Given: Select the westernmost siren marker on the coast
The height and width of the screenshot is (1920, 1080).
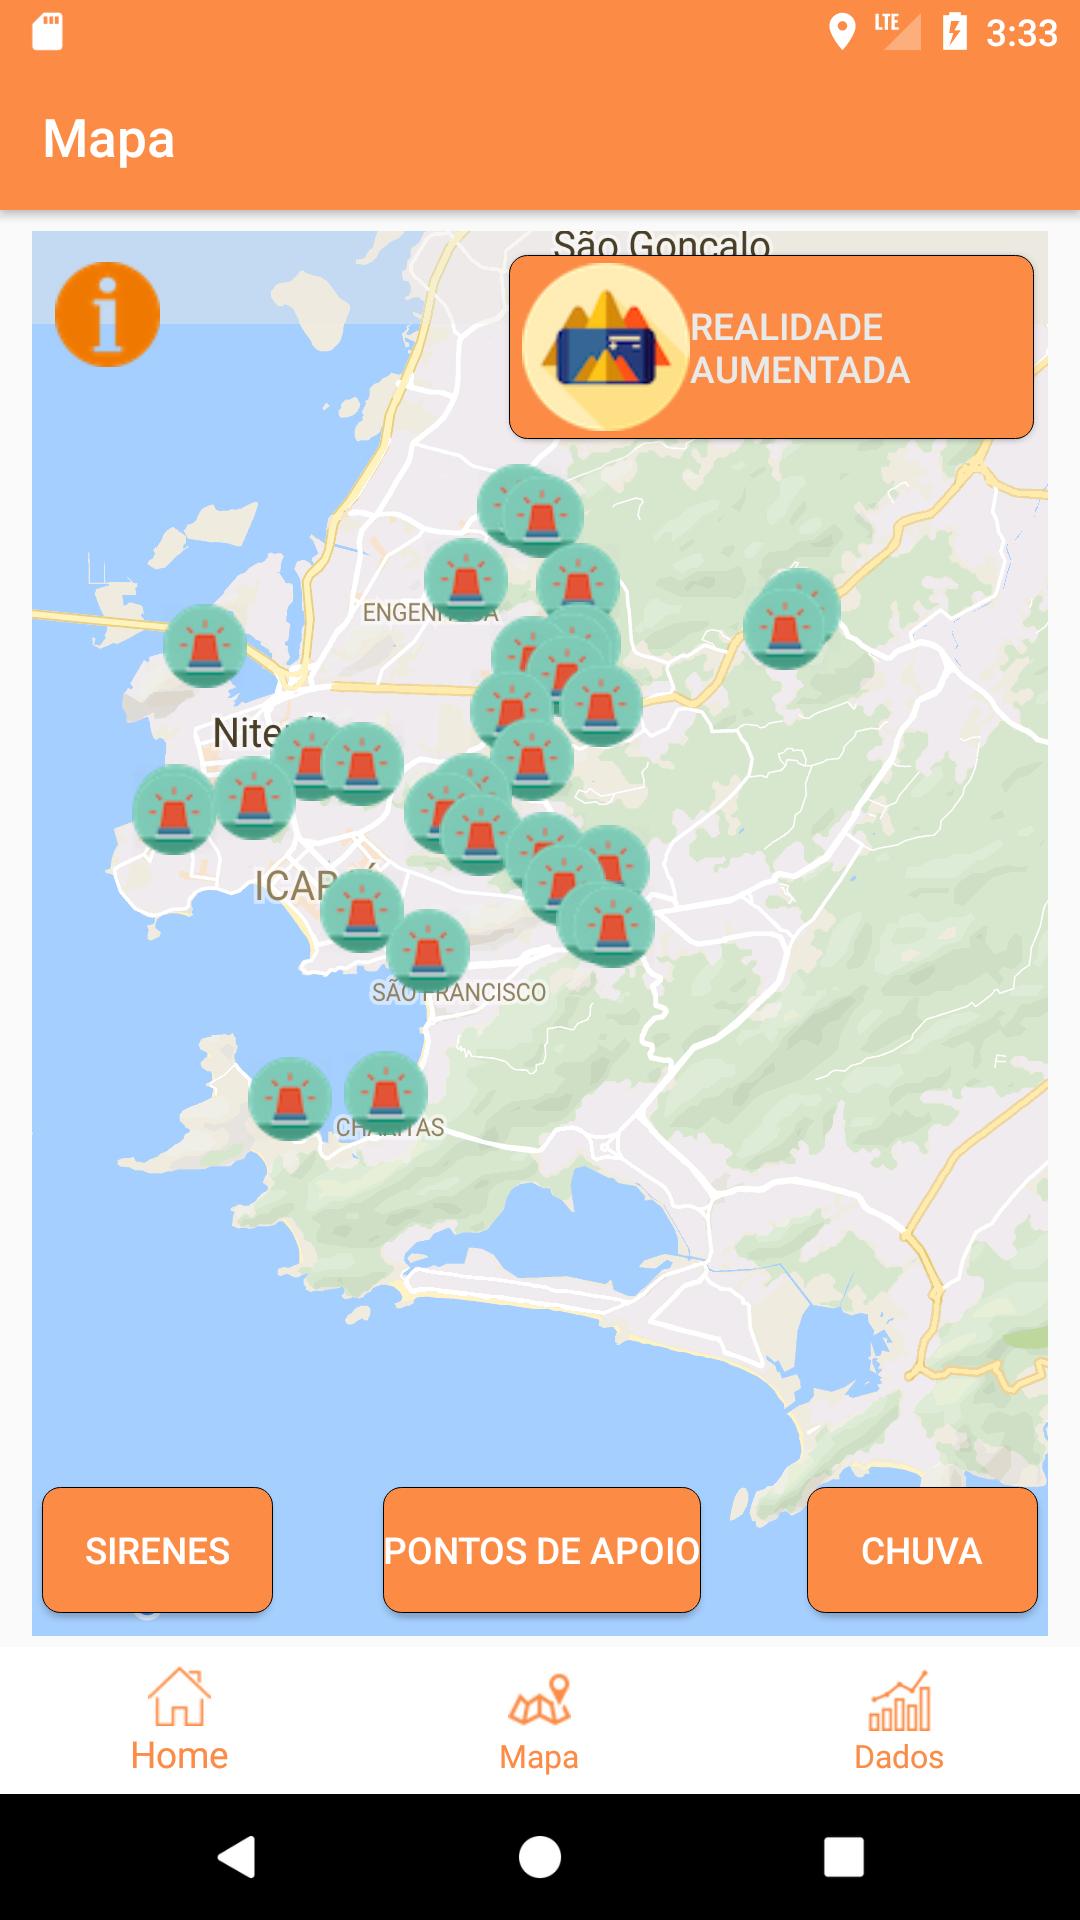Looking at the screenshot, I should pyautogui.click(x=174, y=812).
